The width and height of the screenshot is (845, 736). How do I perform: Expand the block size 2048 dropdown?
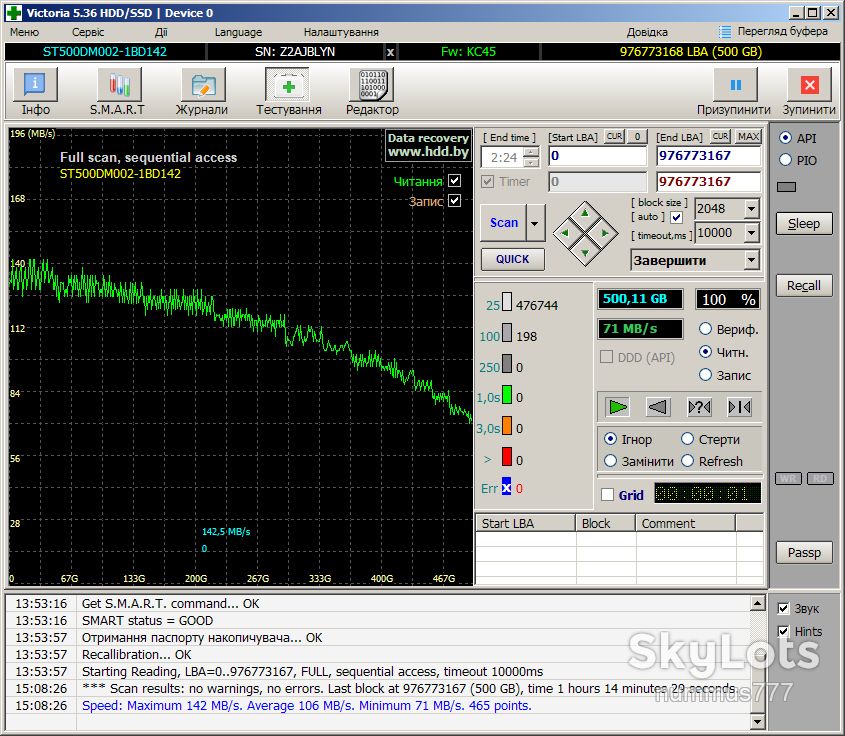pyautogui.click(x=752, y=209)
